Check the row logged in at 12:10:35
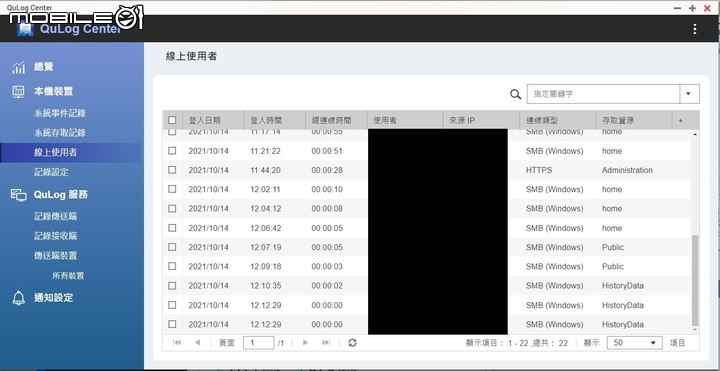Screen dimensions: 720x371 172,286
